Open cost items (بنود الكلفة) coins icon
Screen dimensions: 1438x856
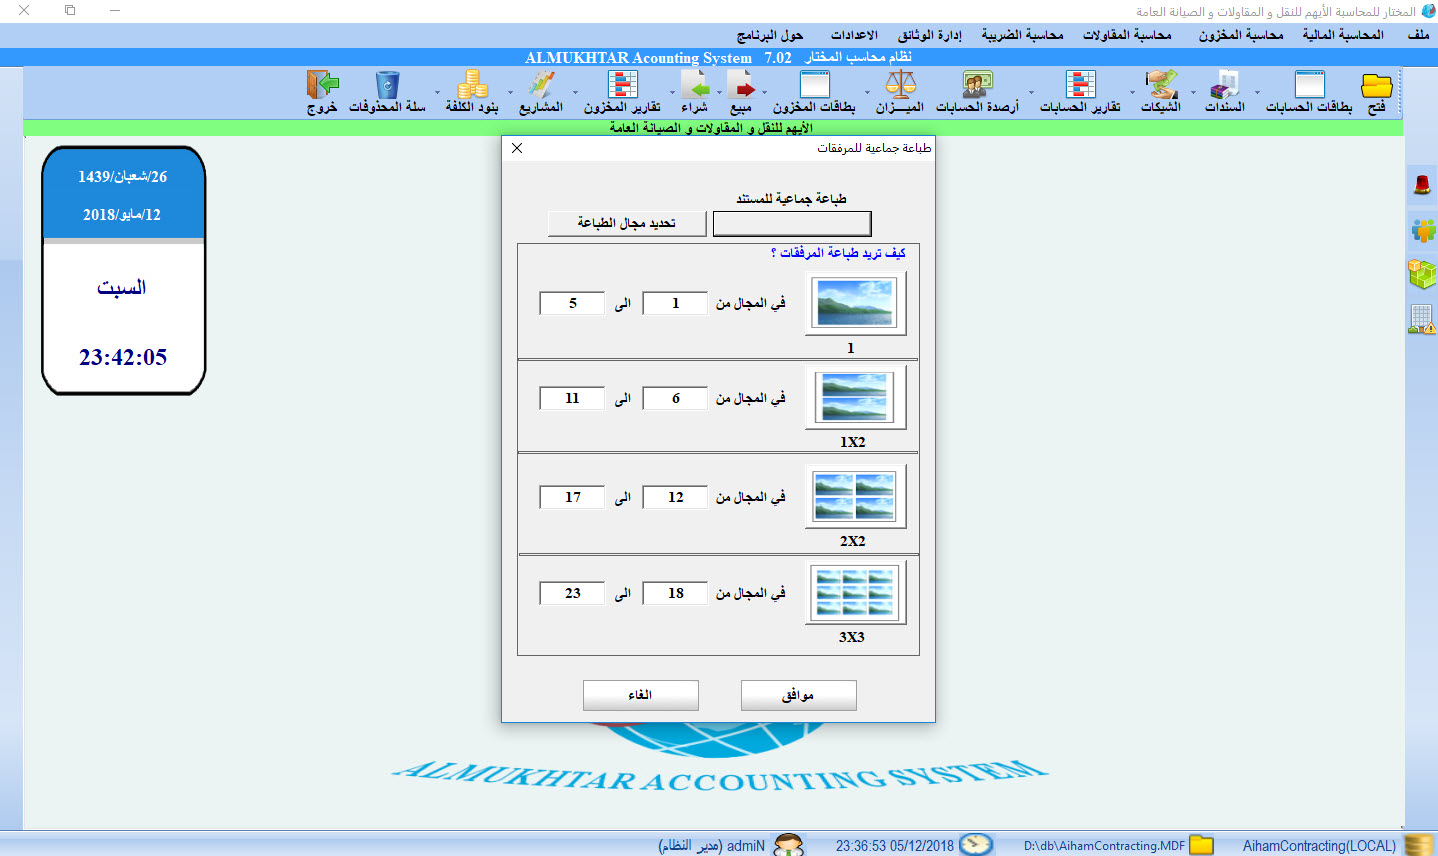point(472,86)
